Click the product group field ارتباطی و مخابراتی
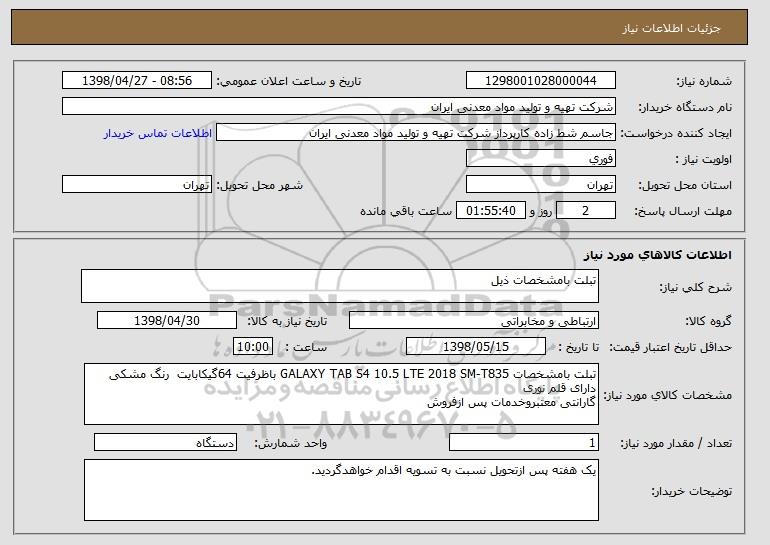Image resolution: width=770 pixels, height=545 pixels. point(474,321)
